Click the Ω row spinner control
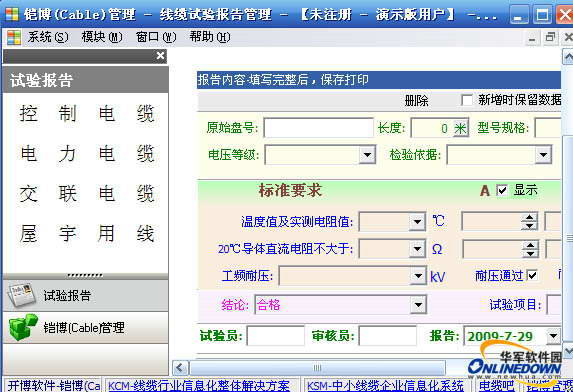Viewport: 573px width, 392px height. pyautogui.click(x=530, y=249)
